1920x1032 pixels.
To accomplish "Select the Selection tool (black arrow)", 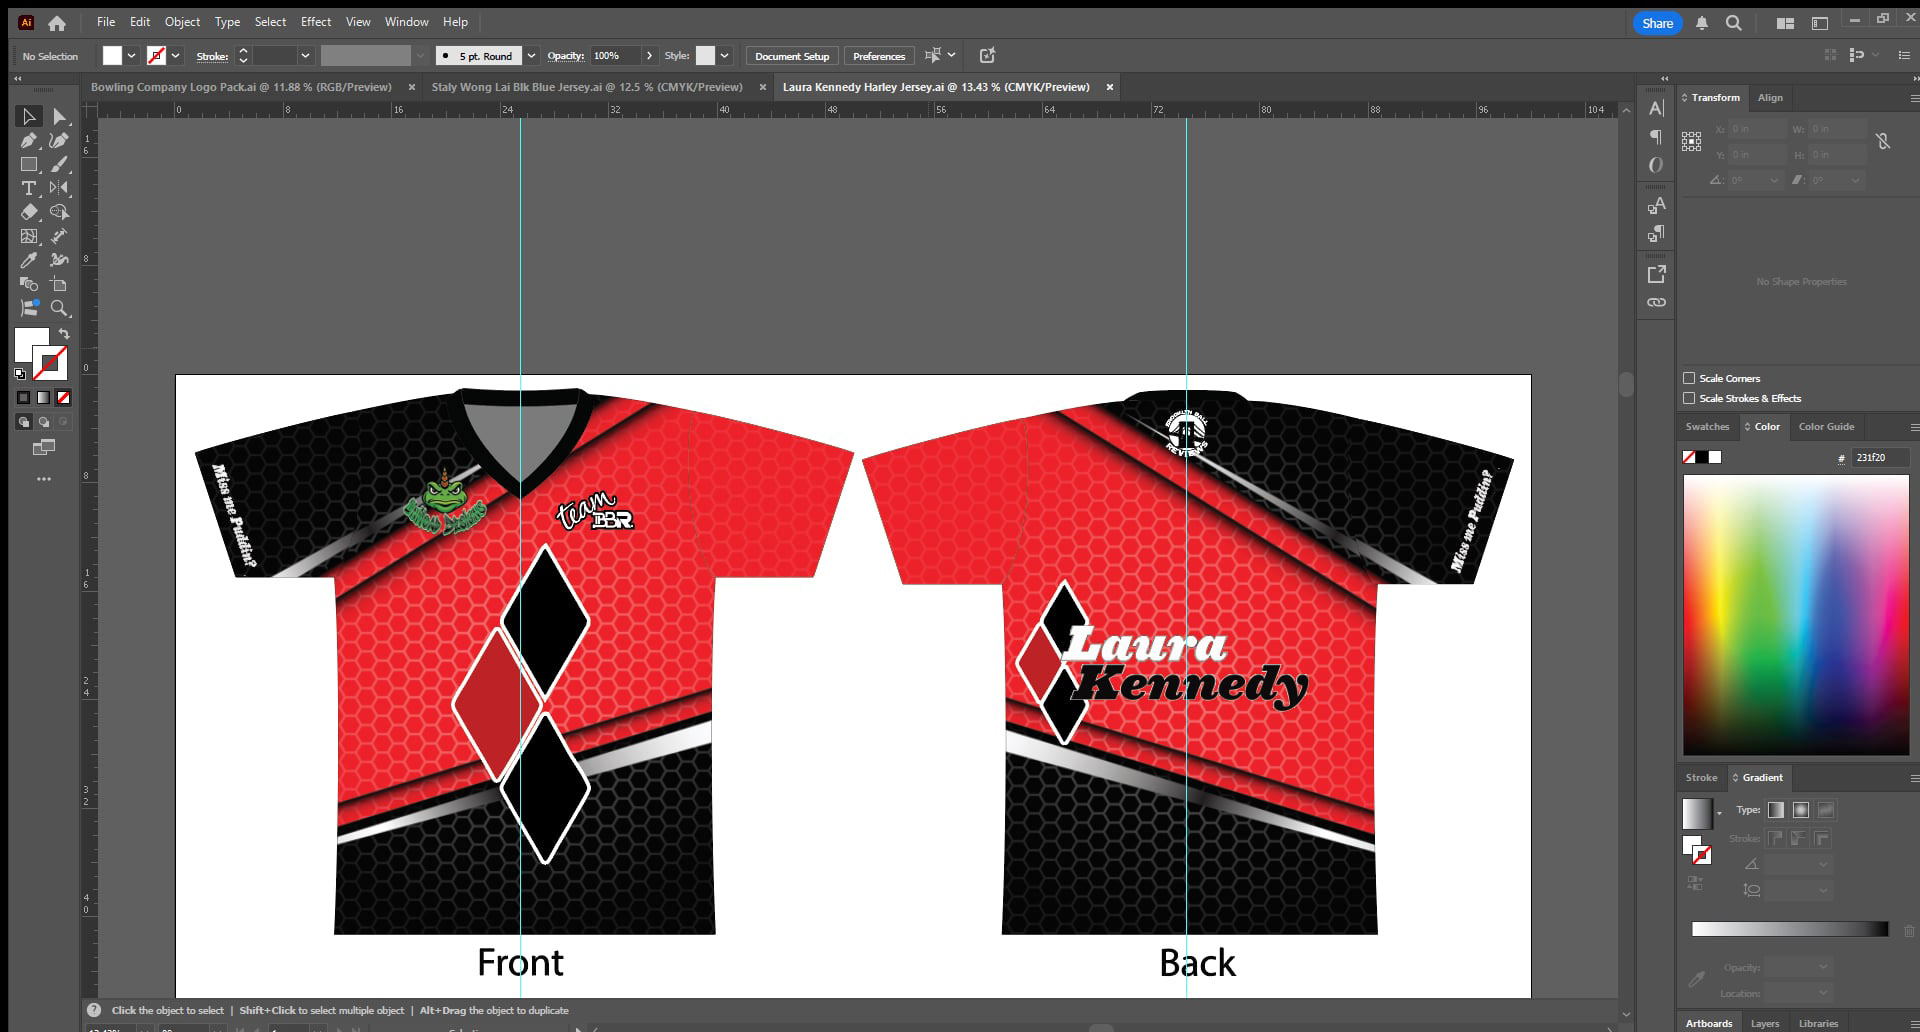I will click(x=29, y=117).
